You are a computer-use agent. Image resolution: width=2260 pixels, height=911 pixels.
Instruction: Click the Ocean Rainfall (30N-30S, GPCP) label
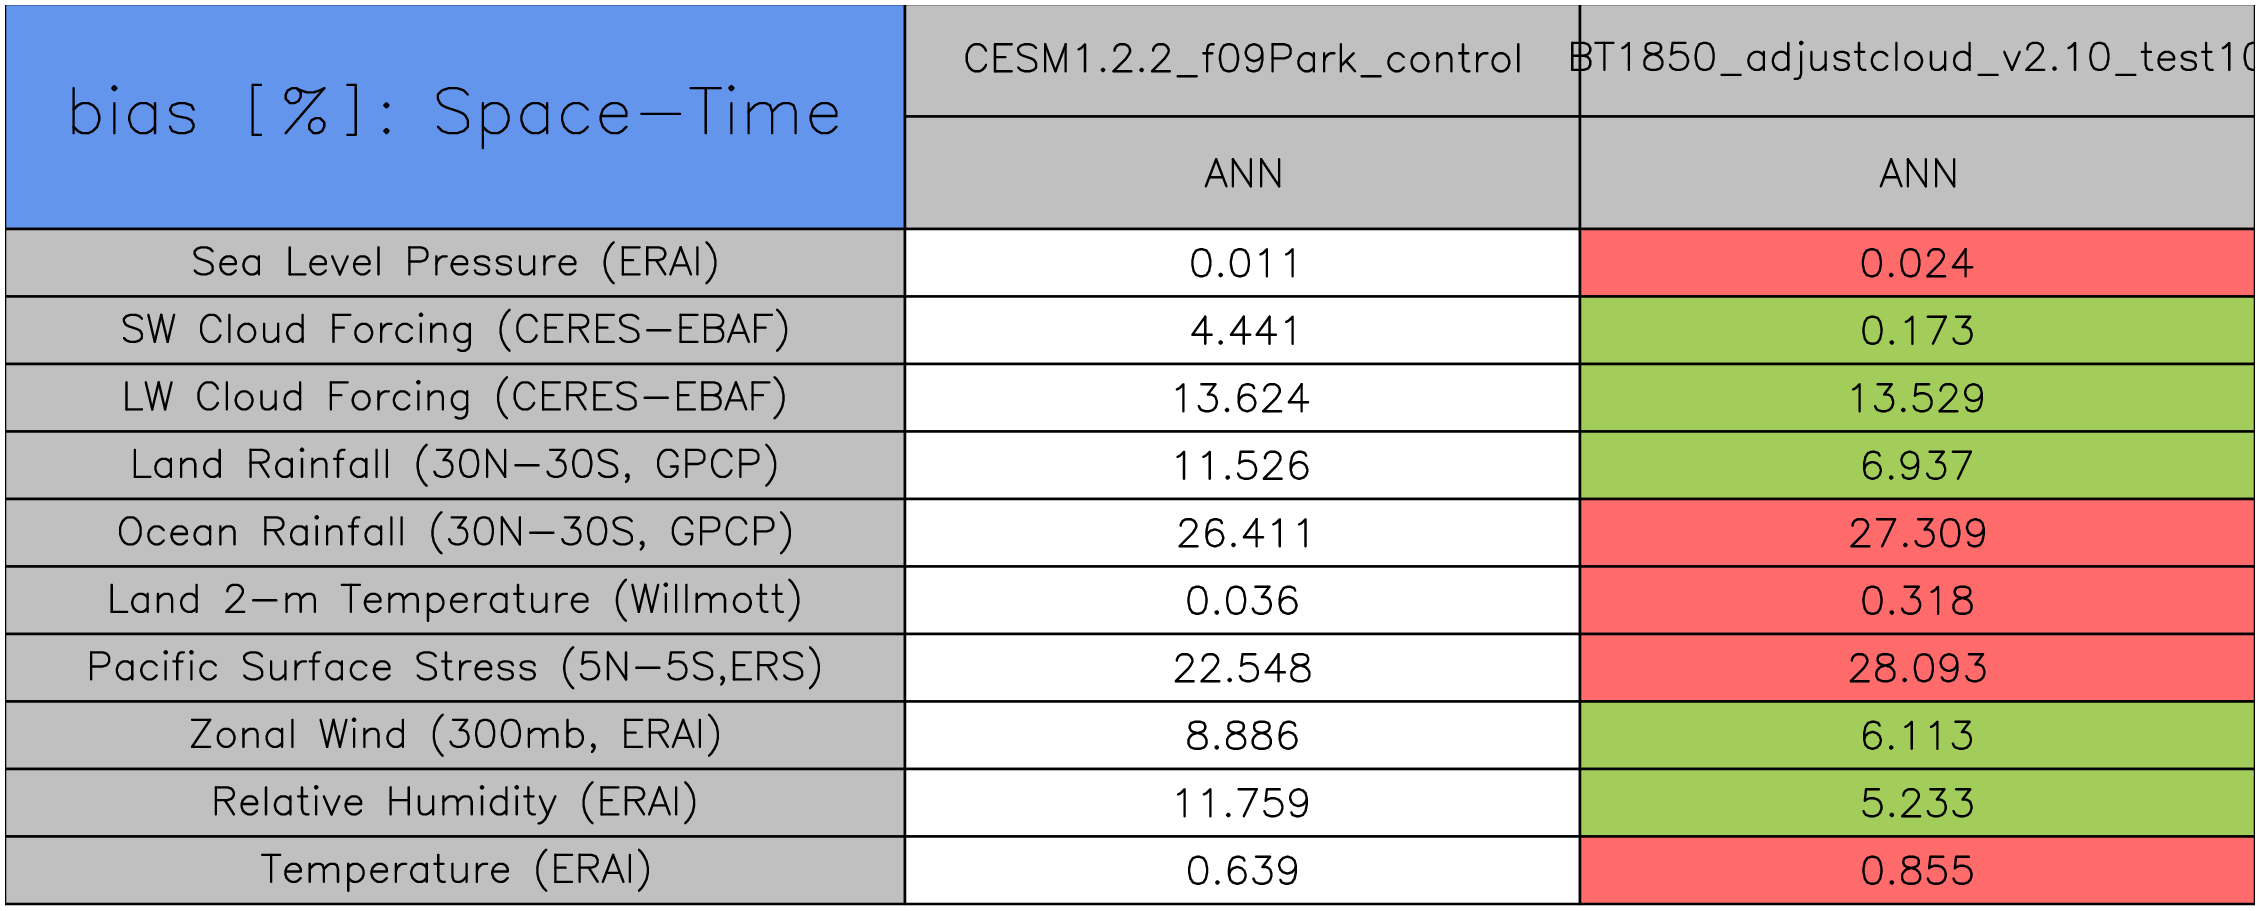point(455,532)
